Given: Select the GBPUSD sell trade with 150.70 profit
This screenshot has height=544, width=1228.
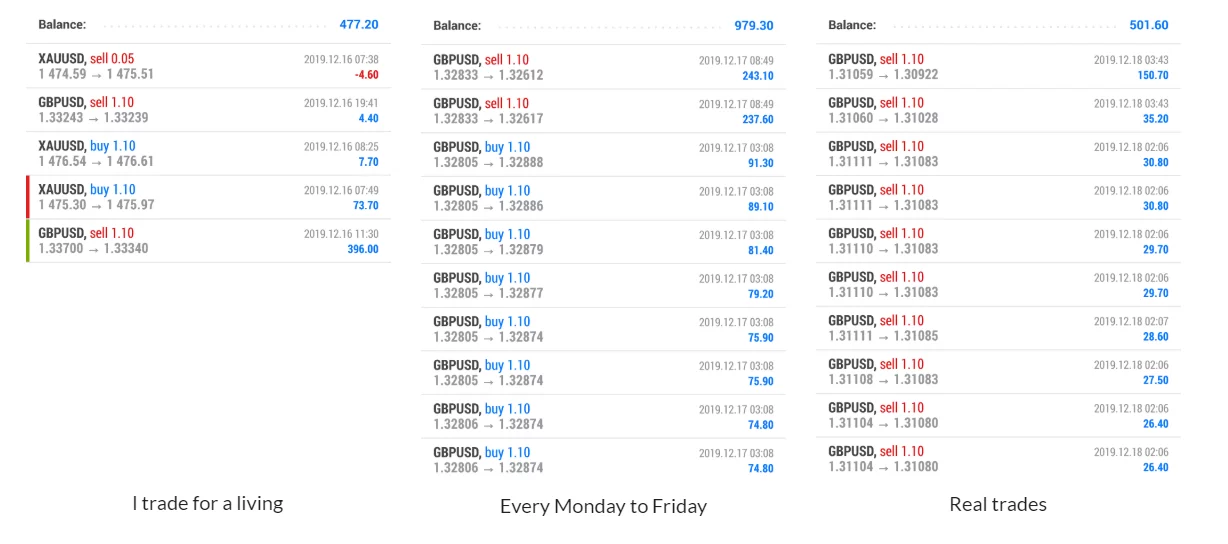Looking at the screenshot, I should (x=998, y=67).
